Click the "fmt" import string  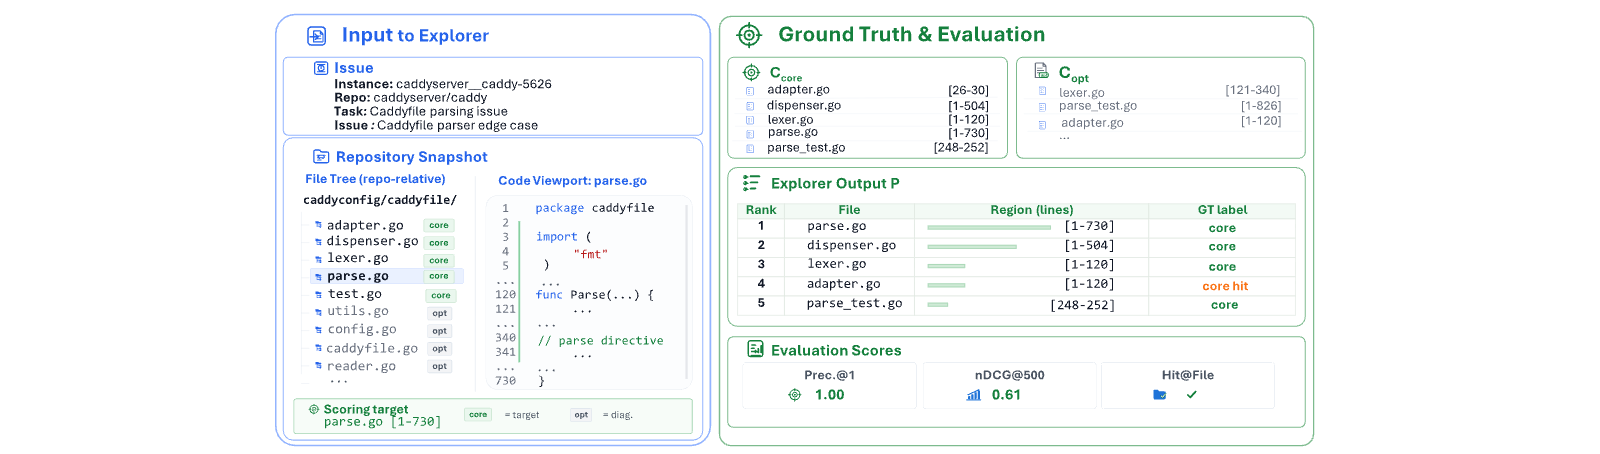click(591, 254)
